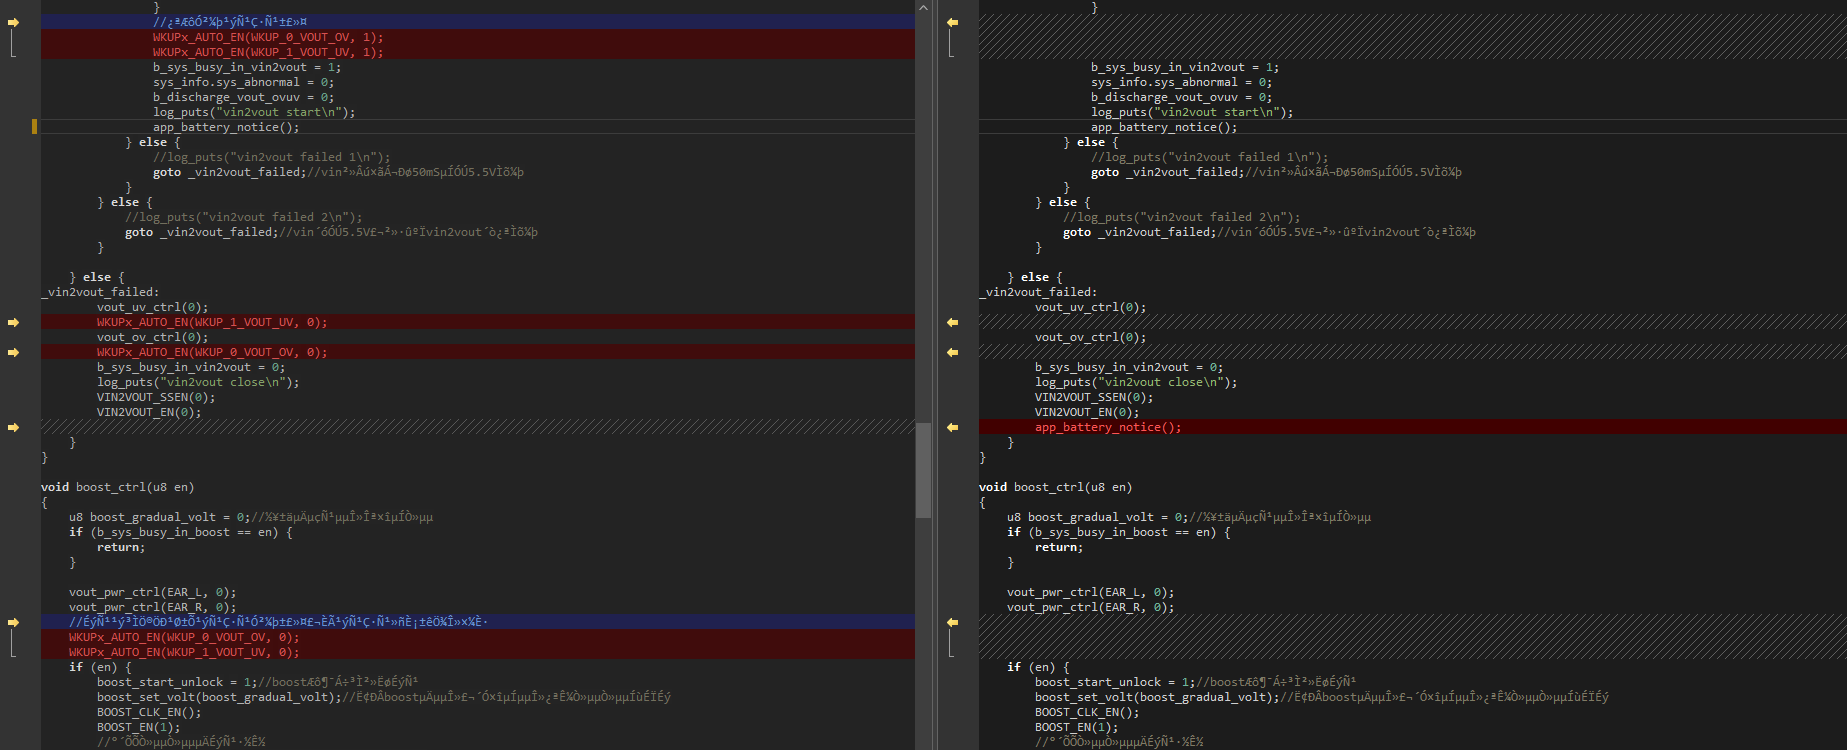Click 'sys_info.sys_abnormal = 0;' in right pane
The height and width of the screenshot is (750, 1847).
click(1181, 82)
